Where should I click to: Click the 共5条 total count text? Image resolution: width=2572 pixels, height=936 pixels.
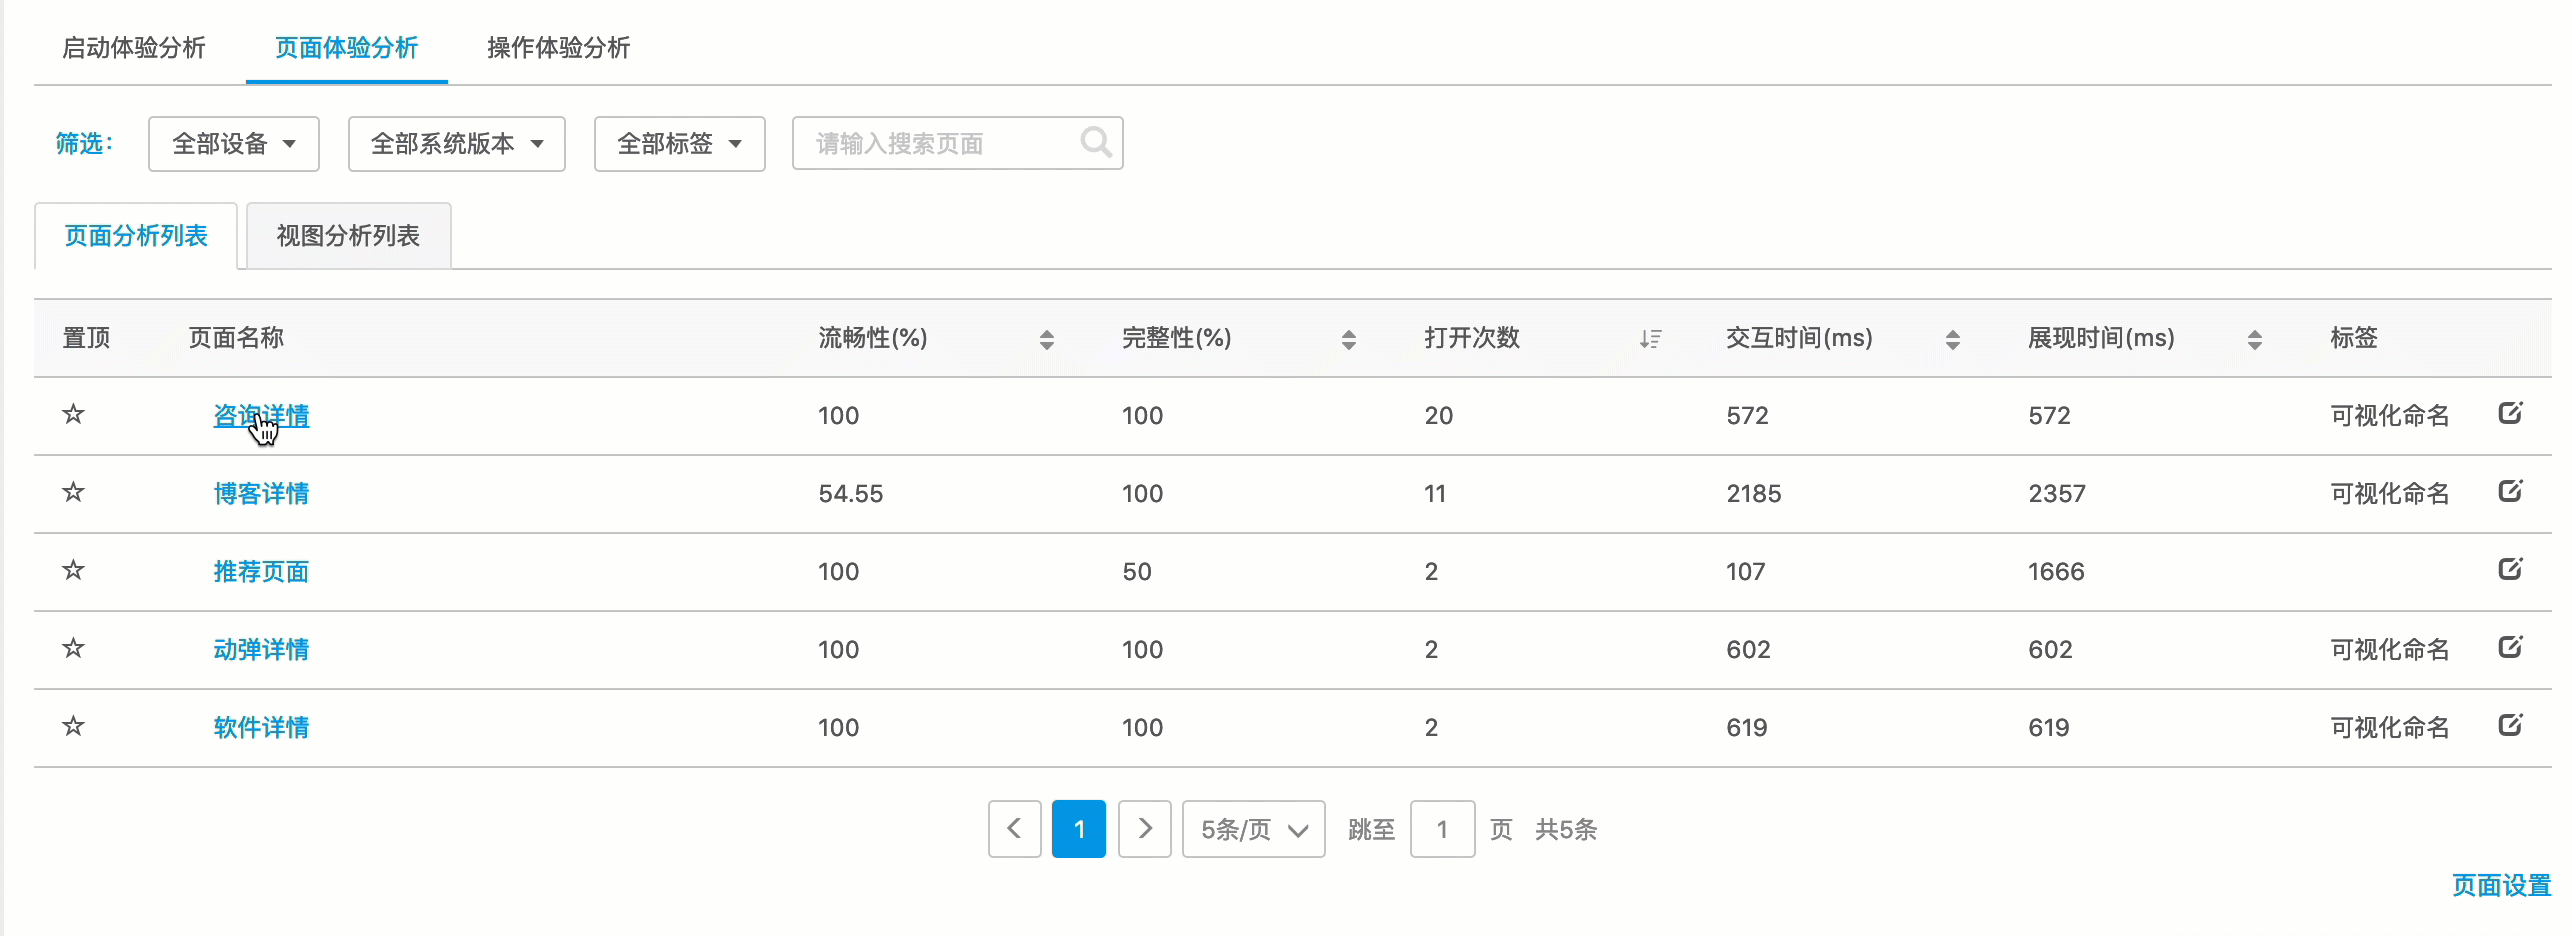pyautogui.click(x=1566, y=830)
